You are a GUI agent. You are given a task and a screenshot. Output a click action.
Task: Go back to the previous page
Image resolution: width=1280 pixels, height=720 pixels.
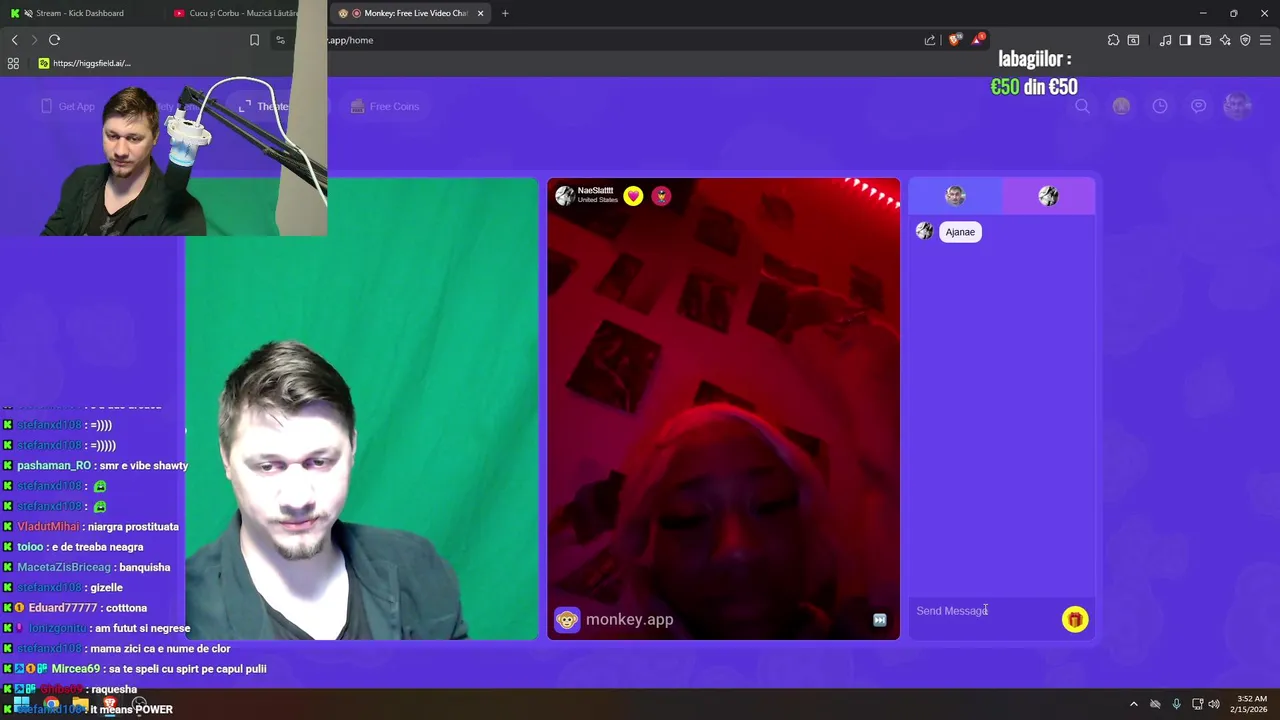(14, 40)
